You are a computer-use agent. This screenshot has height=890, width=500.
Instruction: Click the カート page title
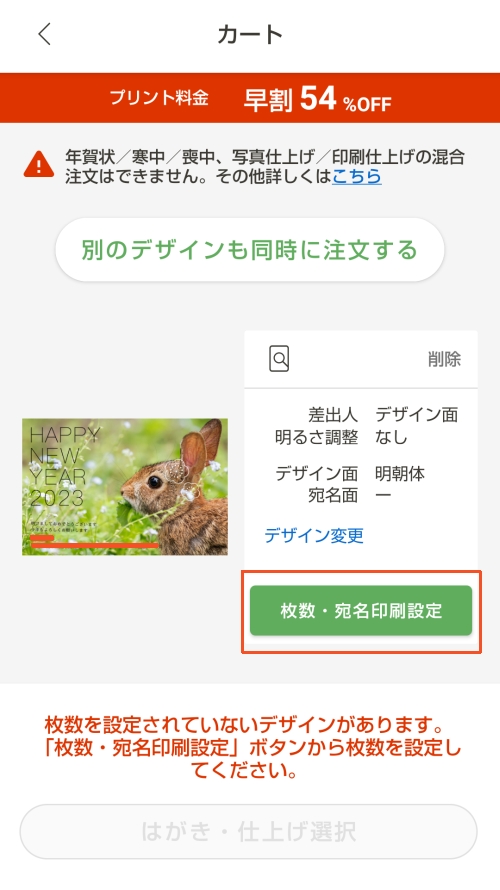coord(250,35)
